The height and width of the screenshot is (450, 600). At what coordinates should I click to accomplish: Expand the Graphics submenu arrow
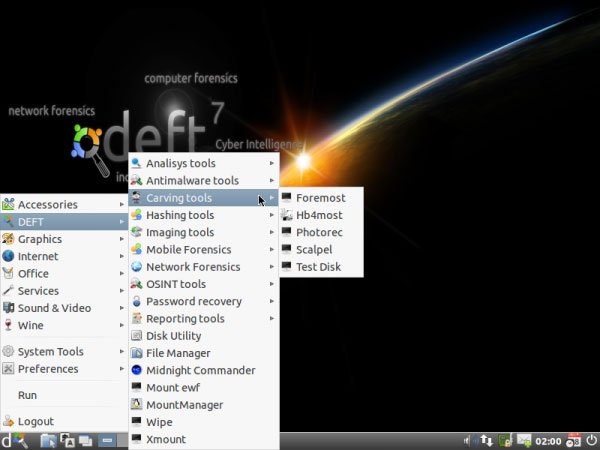point(122,239)
